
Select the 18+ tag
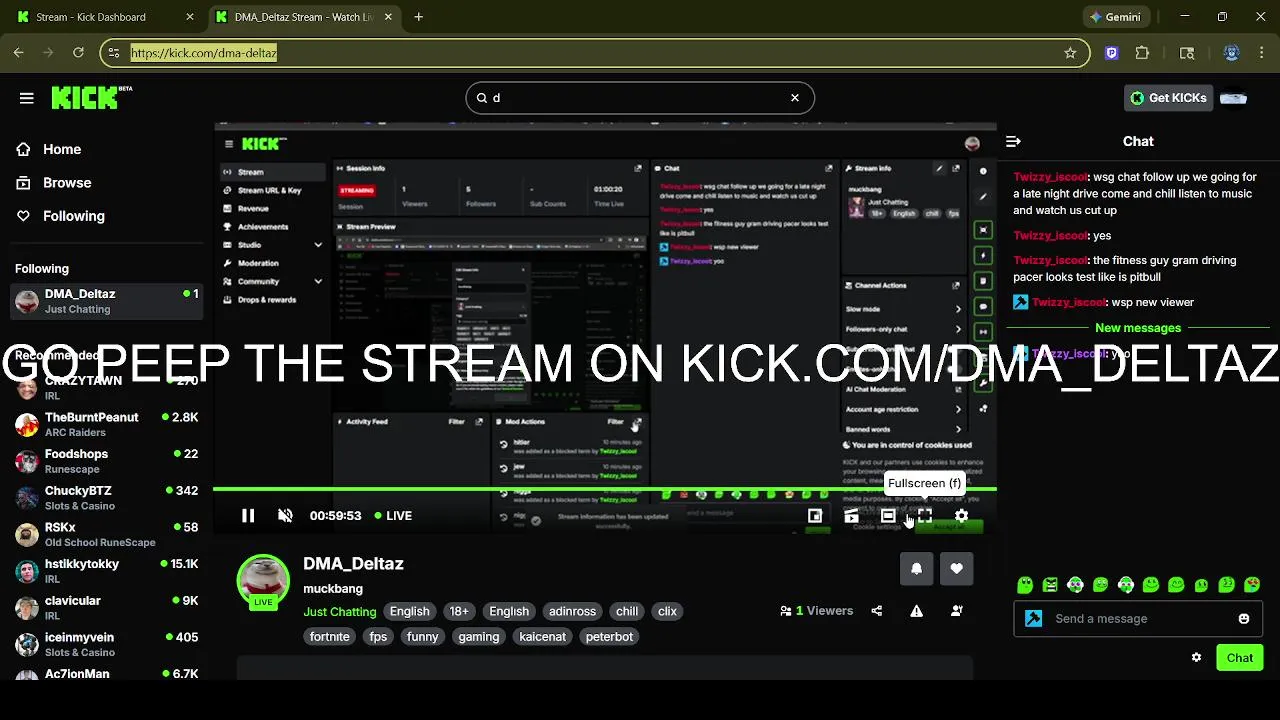click(x=459, y=611)
